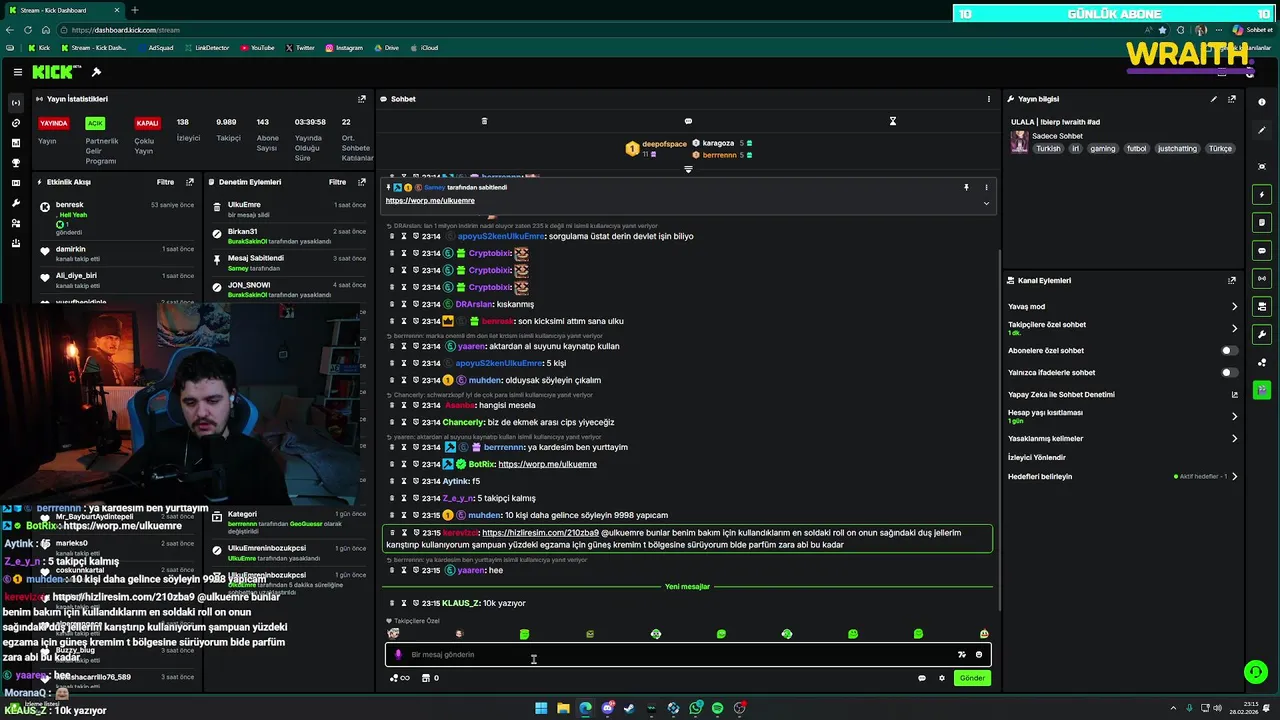Toggle moderation log widget in right sidebar
Viewport: 1280px width, 720px height.
click(1262, 222)
